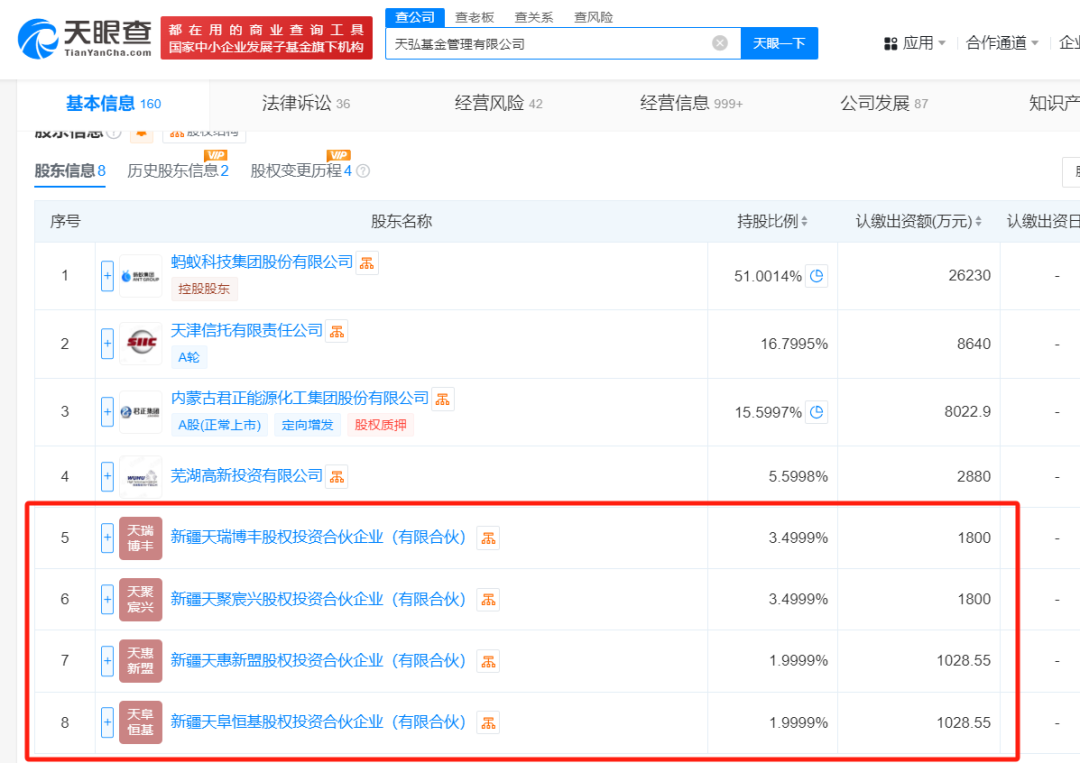The image size is (1080, 763).
Task: Expand row 7 新疆天惠新盟 plus button
Action: (x=107, y=660)
